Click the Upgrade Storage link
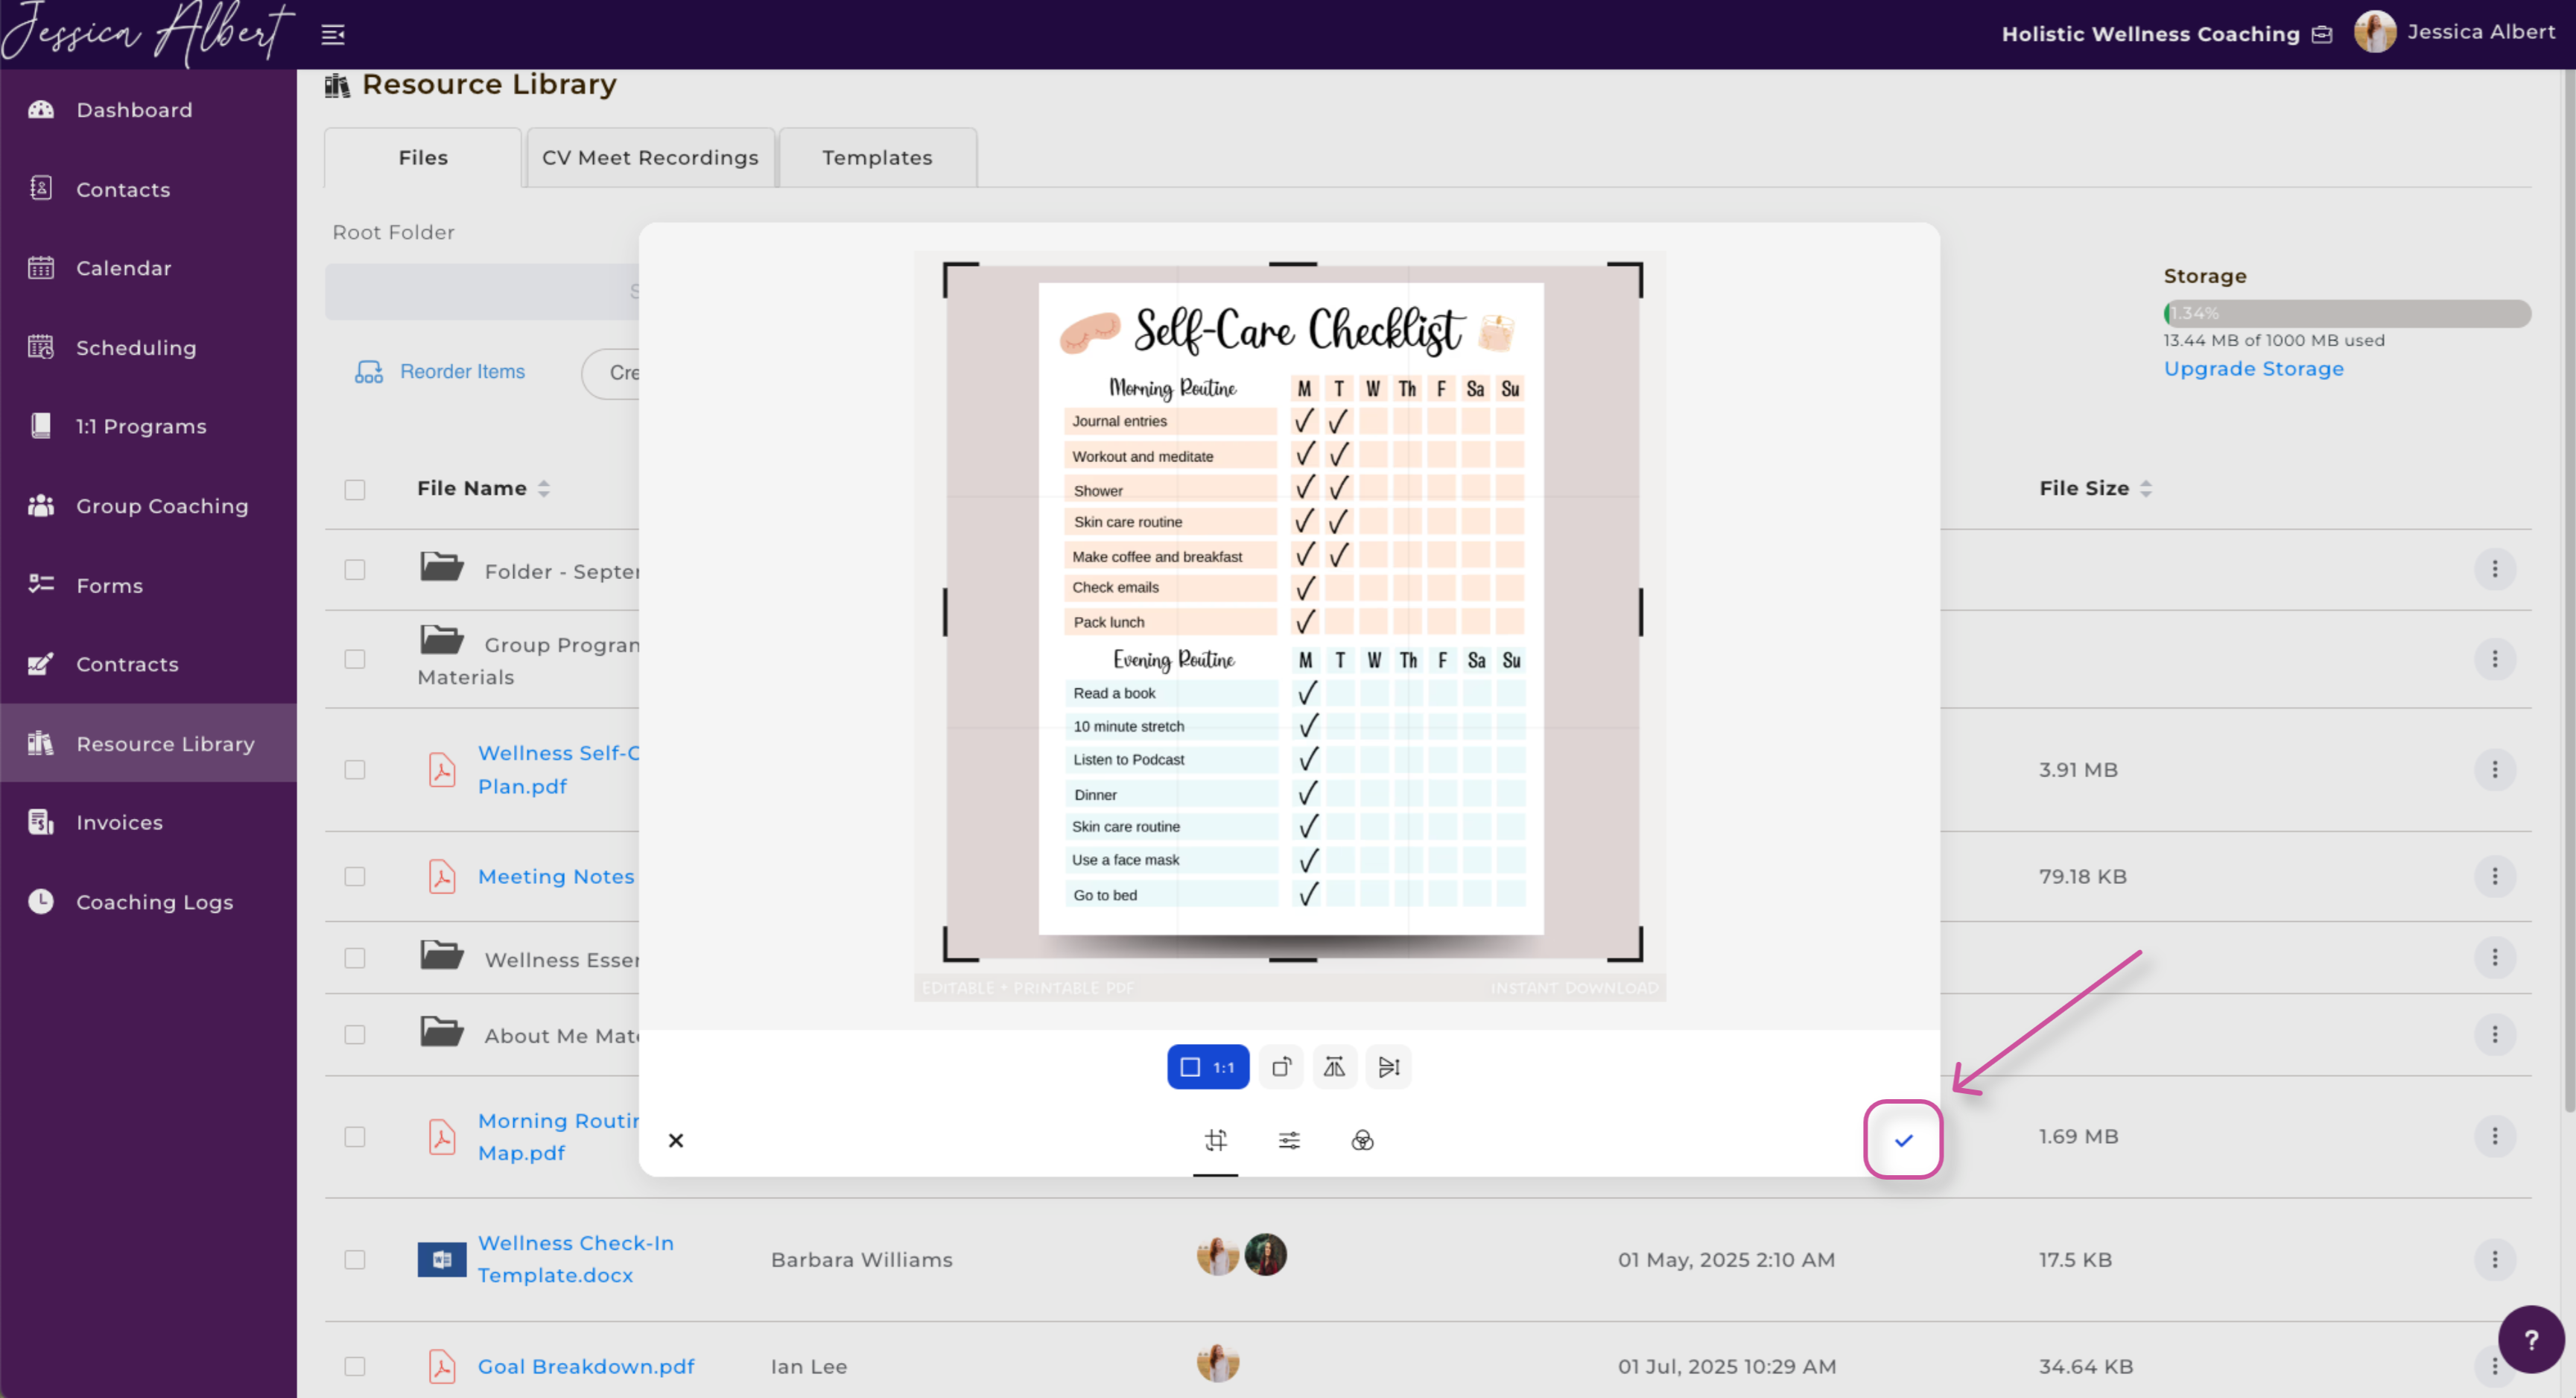 (x=2253, y=369)
